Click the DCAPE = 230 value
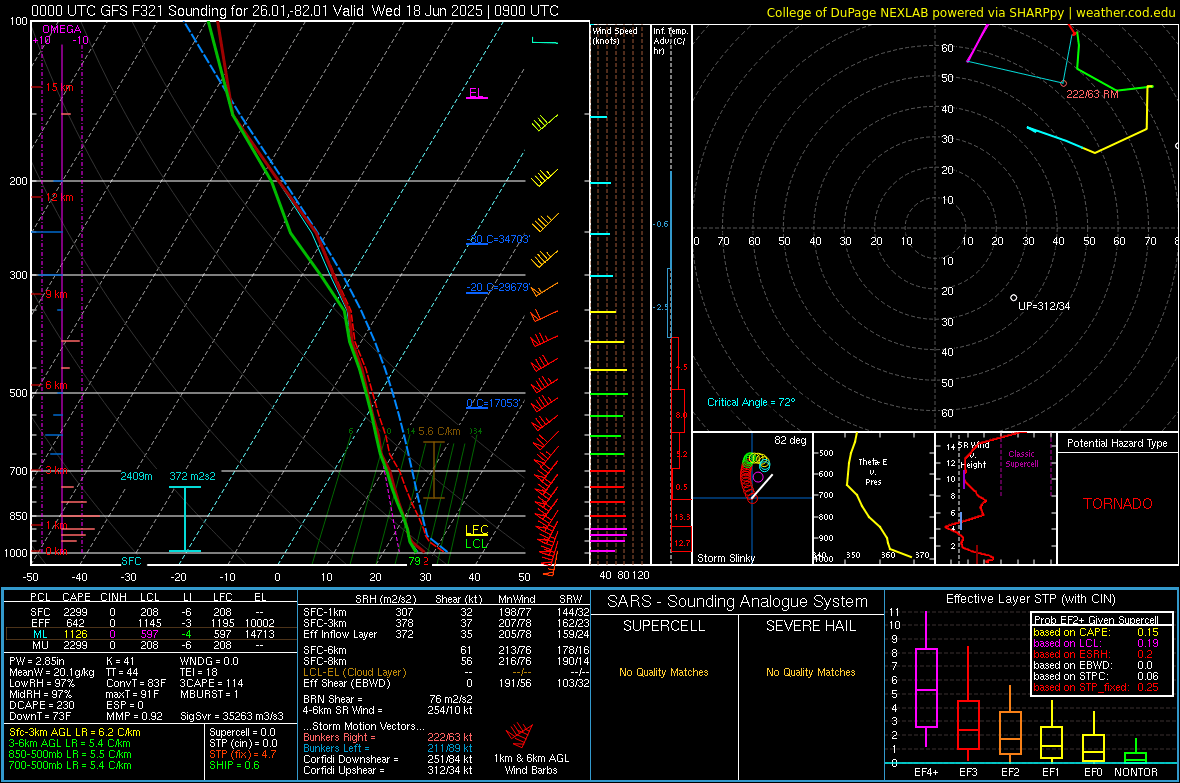Image resolution: width=1180 pixels, height=783 pixels. click(x=42, y=705)
